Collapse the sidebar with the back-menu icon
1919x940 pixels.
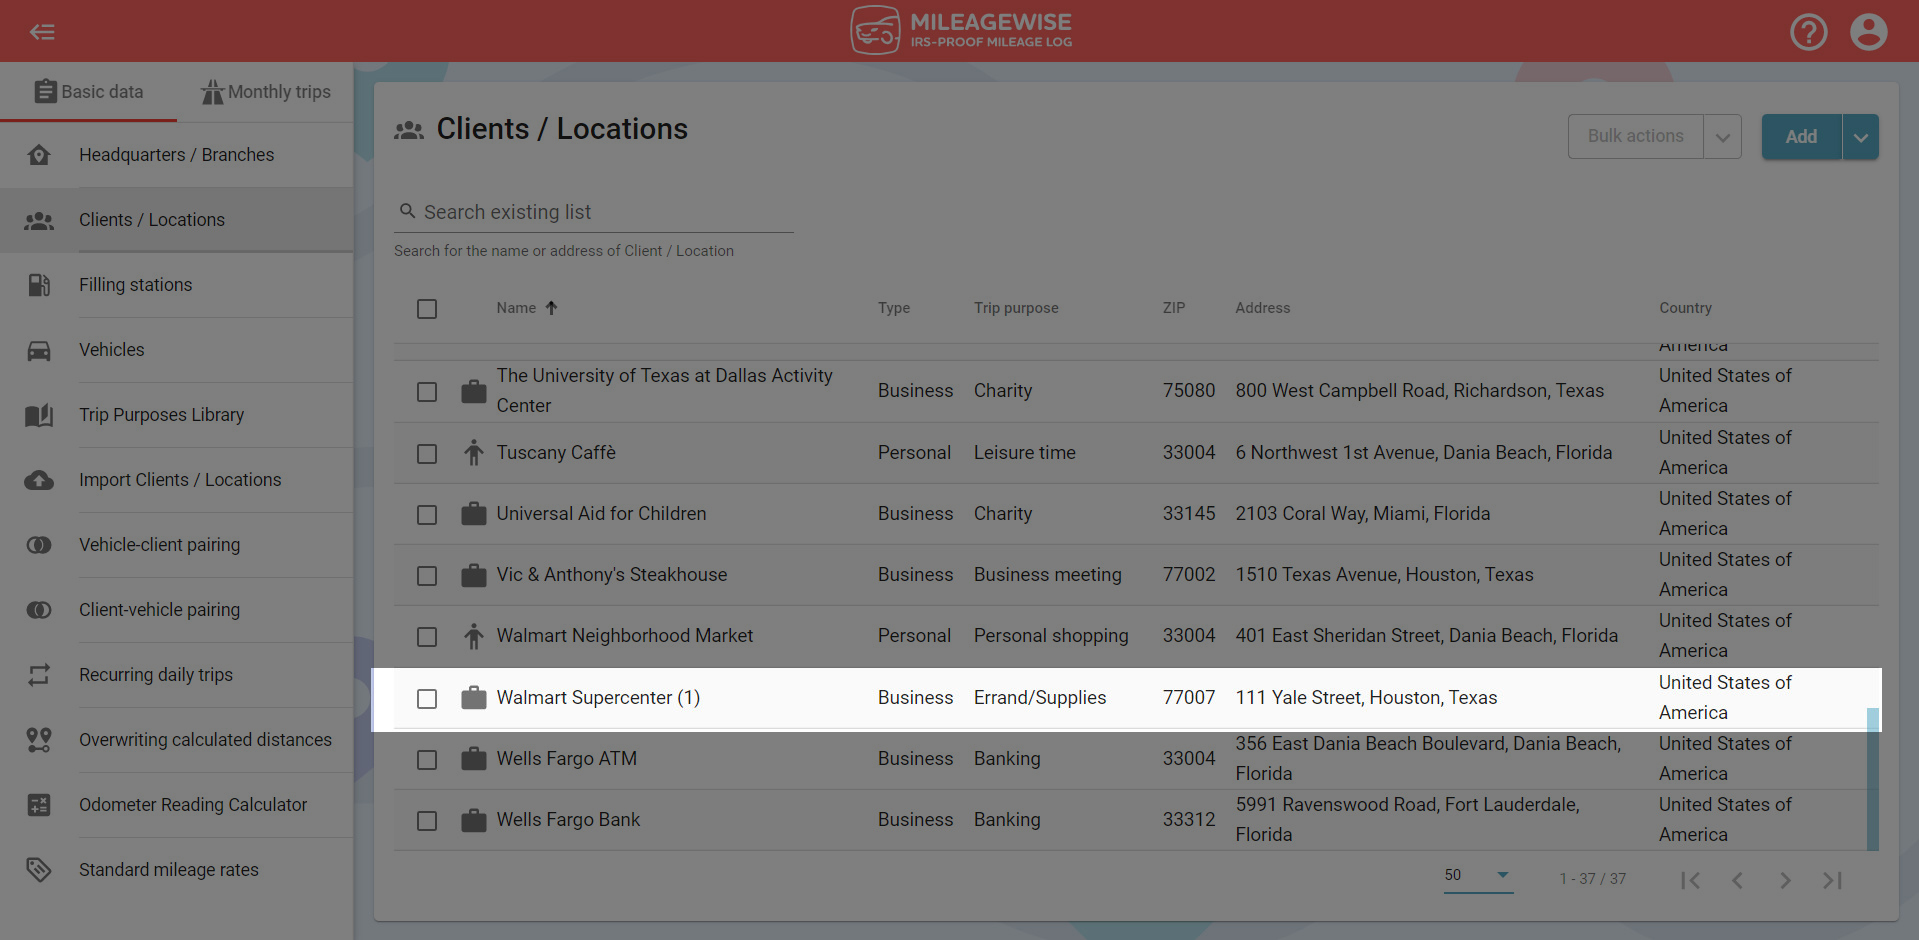click(x=42, y=32)
